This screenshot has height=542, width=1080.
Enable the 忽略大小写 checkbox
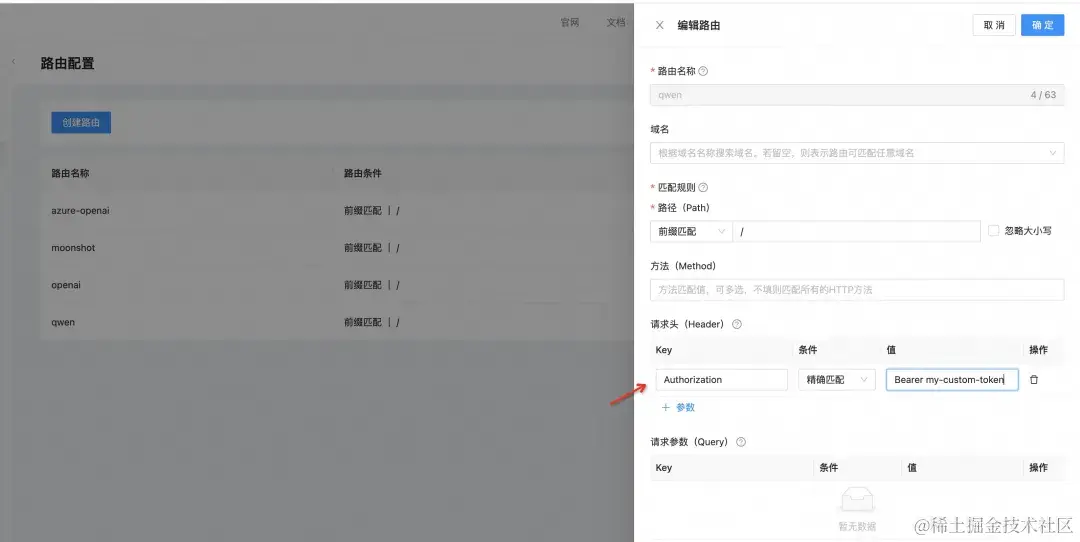click(993, 231)
